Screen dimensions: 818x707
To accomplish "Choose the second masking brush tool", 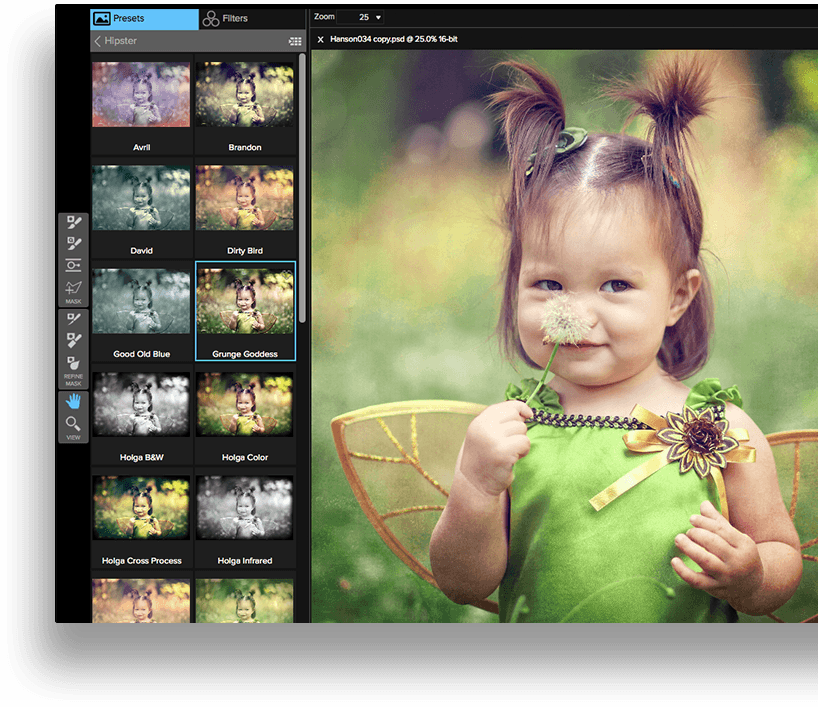I will [x=73, y=243].
